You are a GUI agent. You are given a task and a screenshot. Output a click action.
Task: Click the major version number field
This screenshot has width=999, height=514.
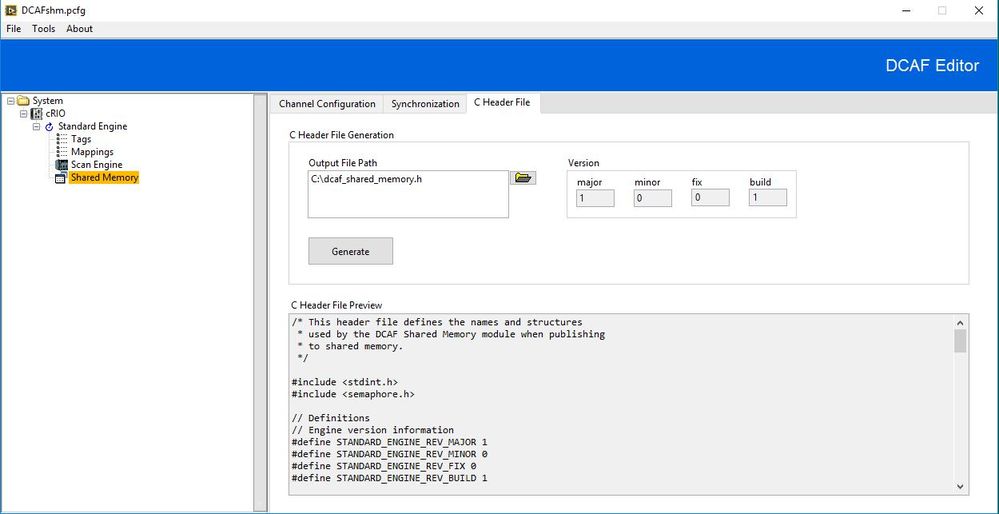pos(595,198)
